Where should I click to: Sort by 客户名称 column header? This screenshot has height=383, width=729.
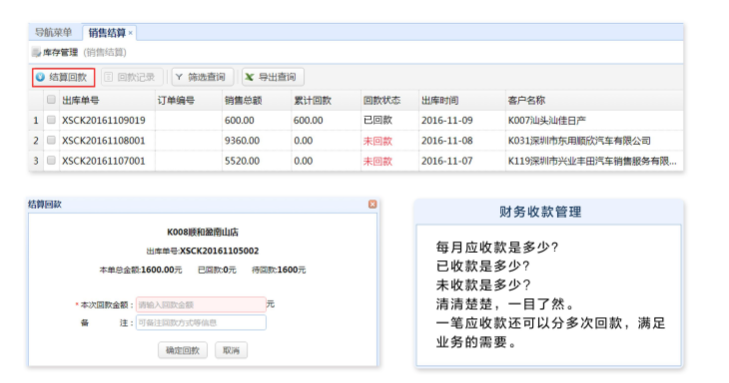tap(526, 100)
